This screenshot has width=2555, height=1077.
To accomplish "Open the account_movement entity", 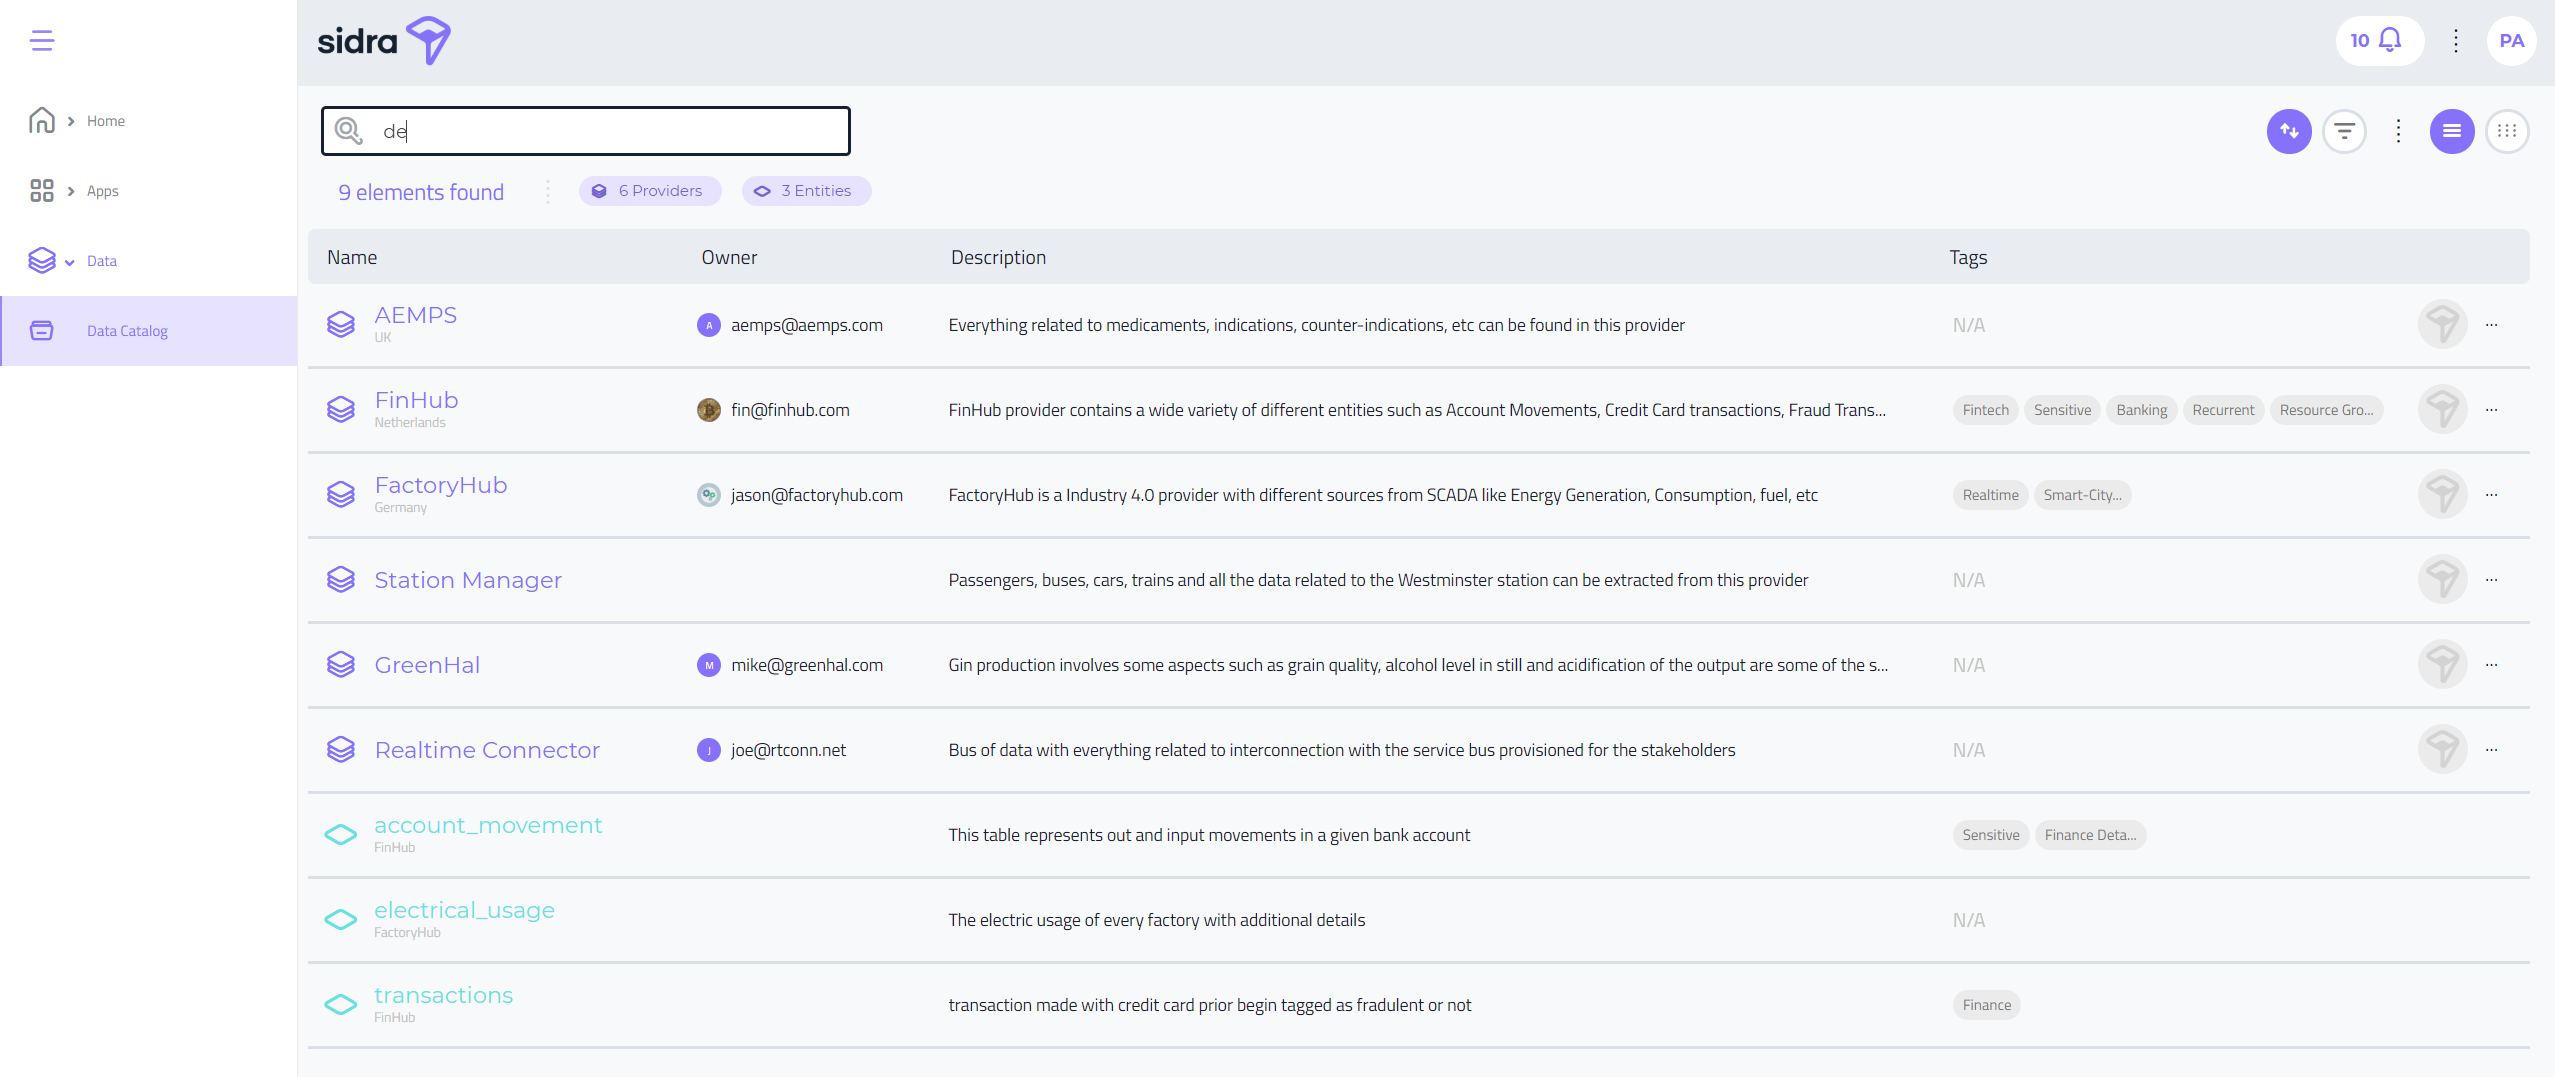I will [x=487, y=825].
